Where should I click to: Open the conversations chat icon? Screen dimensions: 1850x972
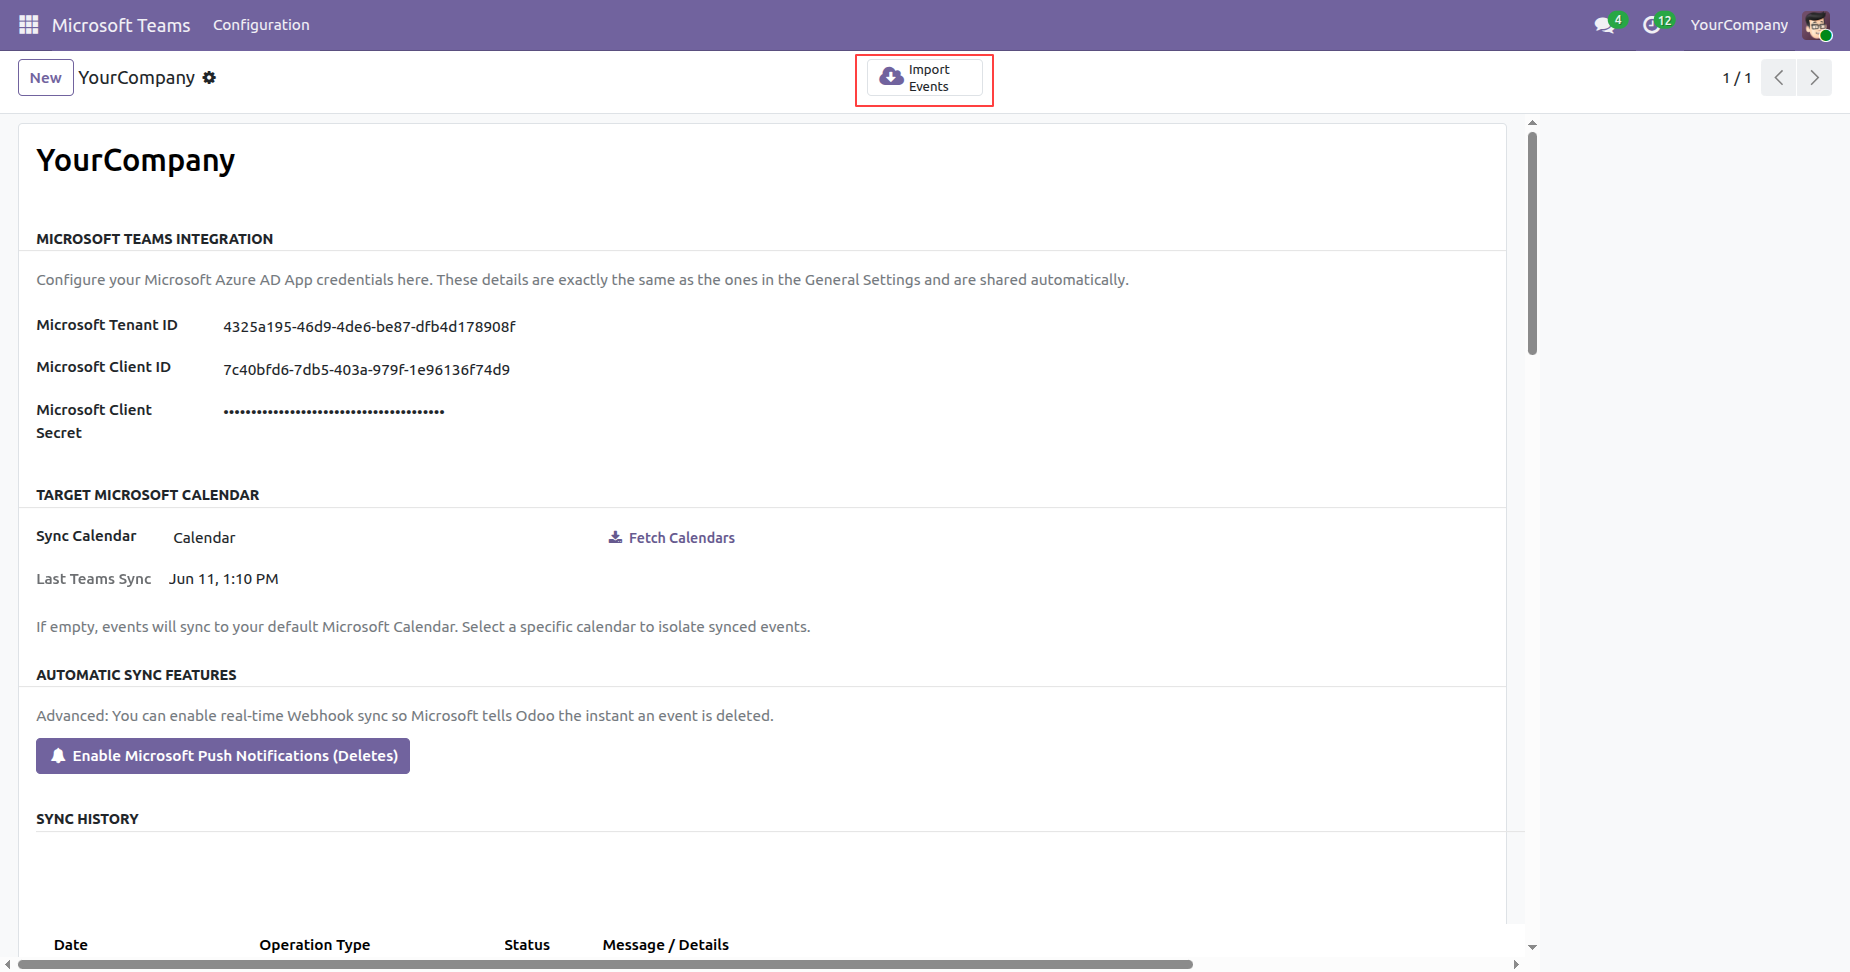click(1605, 25)
